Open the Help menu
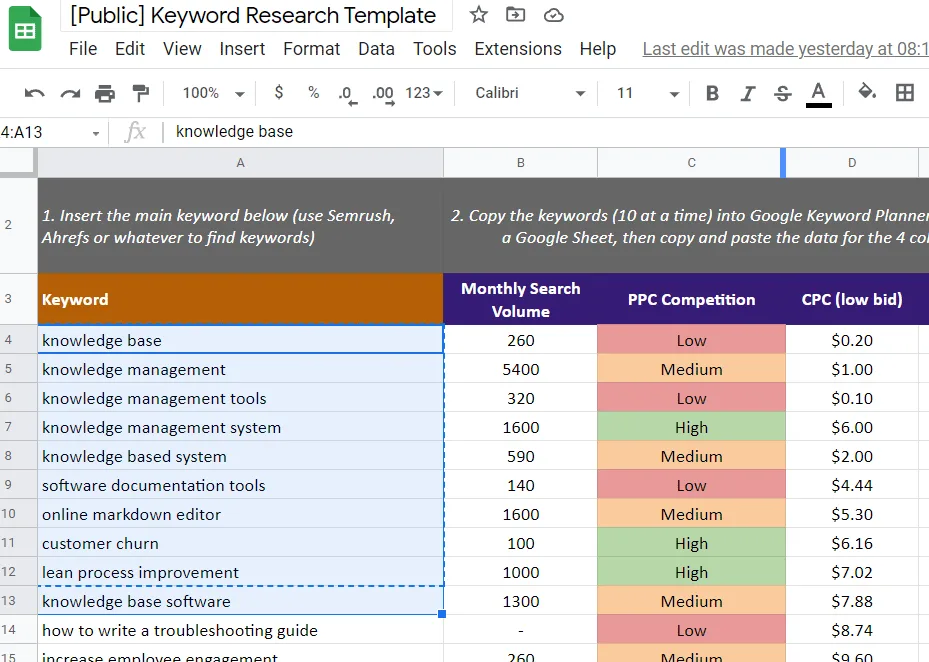This screenshot has height=662, width=929. point(598,49)
